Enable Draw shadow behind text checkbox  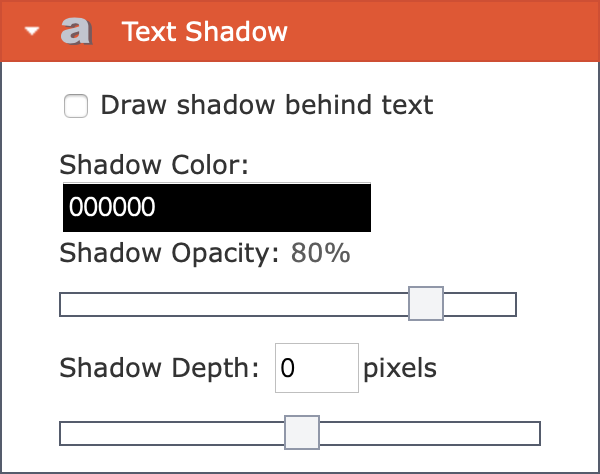click(76, 106)
